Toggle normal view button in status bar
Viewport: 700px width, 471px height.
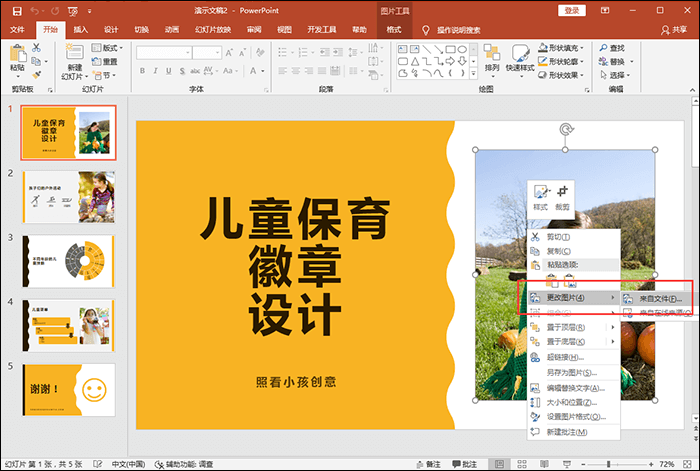(x=500, y=464)
